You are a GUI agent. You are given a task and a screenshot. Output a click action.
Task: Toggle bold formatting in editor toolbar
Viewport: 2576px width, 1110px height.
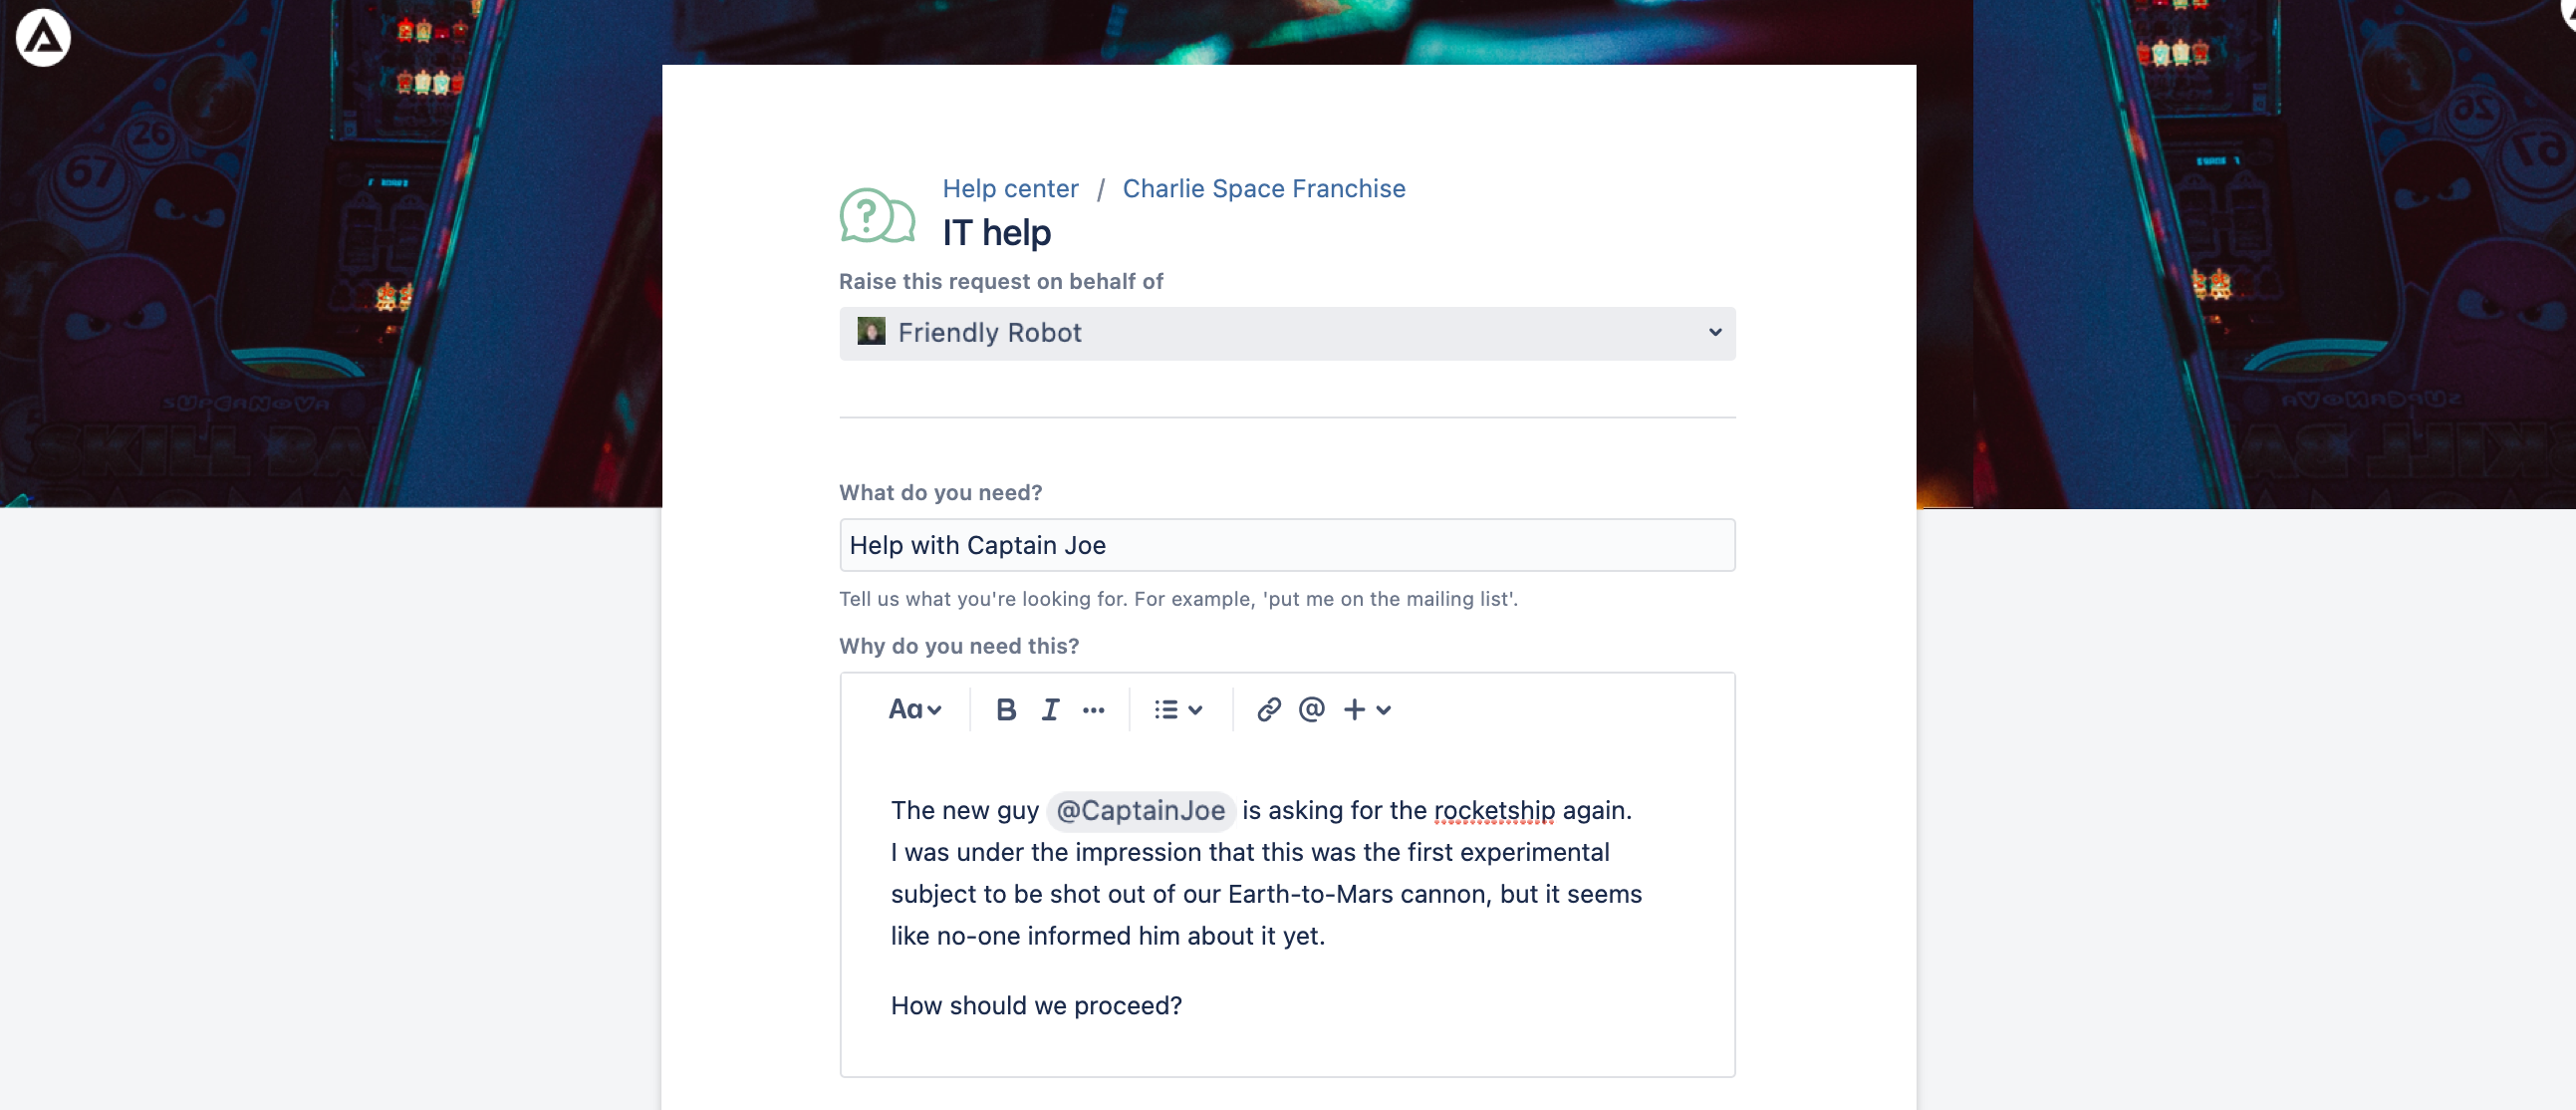click(x=1006, y=710)
